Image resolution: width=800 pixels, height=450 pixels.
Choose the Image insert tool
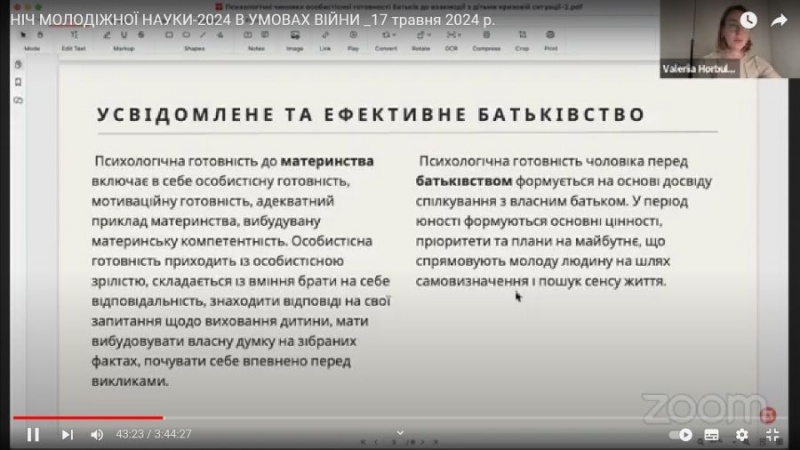(x=294, y=38)
